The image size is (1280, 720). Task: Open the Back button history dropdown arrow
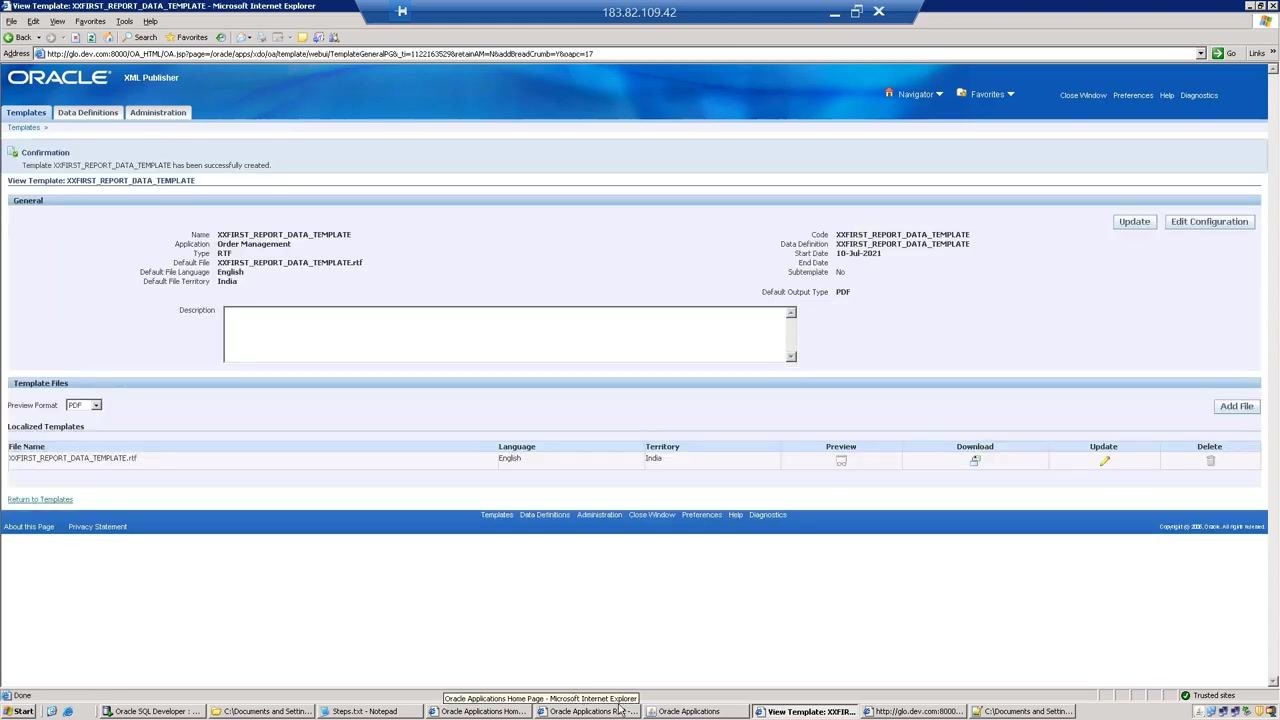[x=39, y=37]
